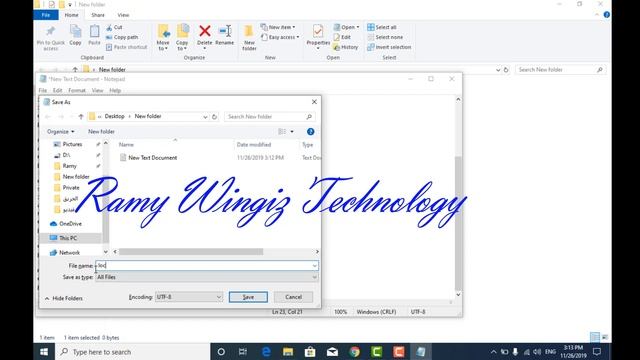Click the Windows Start button

point(44,352)
